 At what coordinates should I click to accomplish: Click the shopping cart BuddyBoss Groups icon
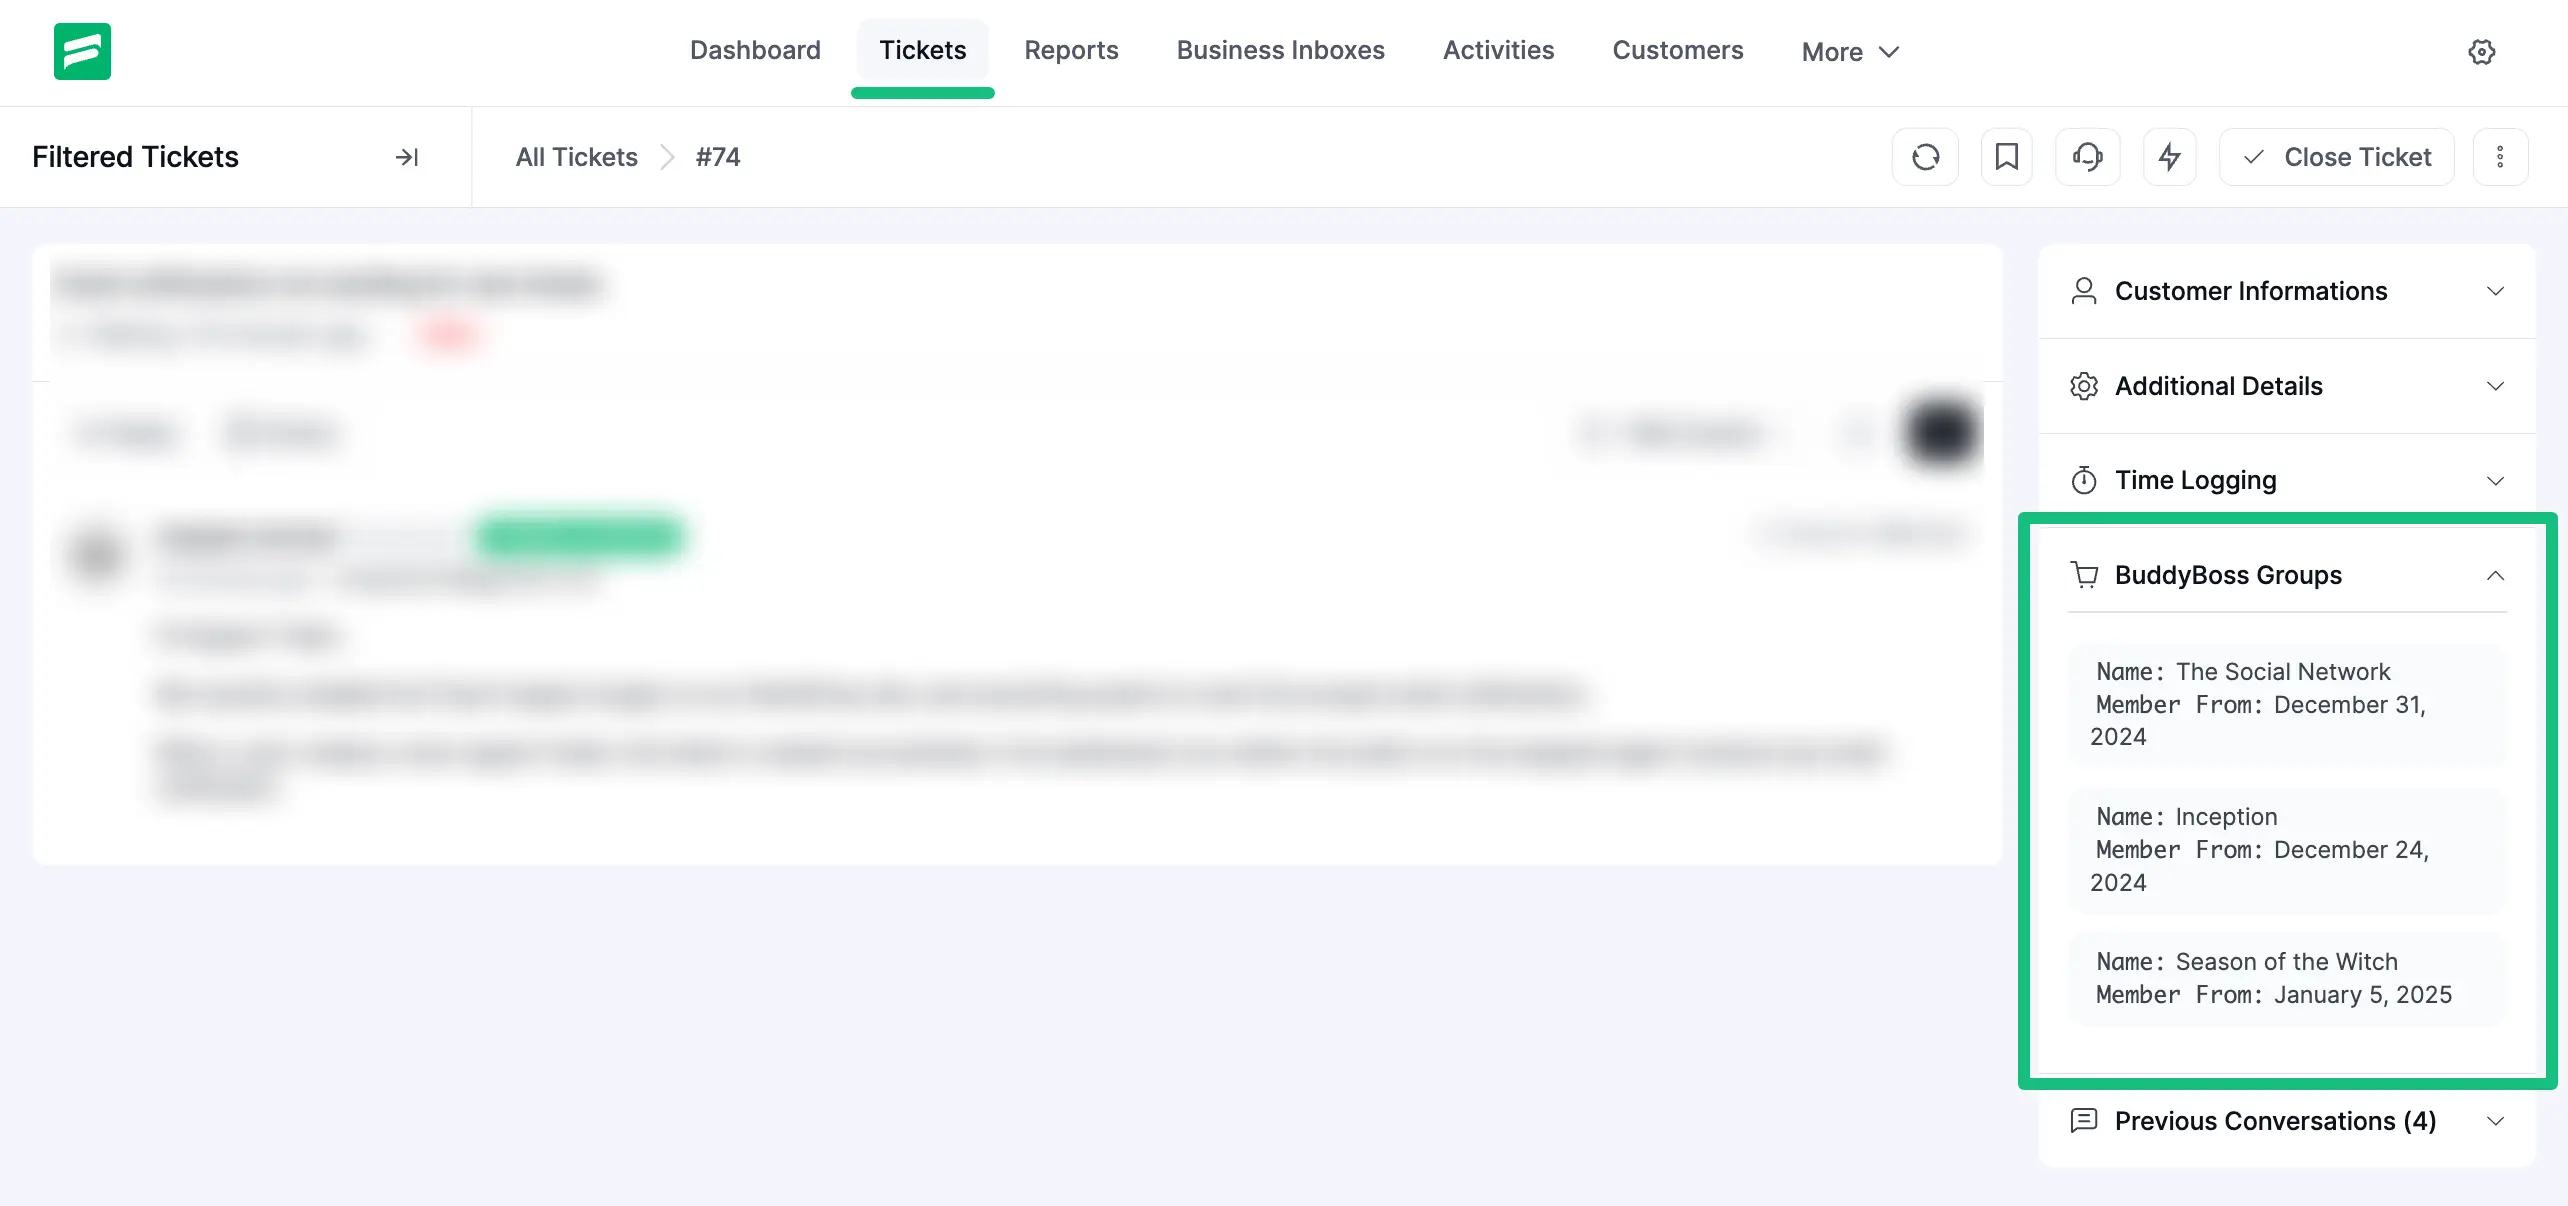click(x=2085, y=575)
